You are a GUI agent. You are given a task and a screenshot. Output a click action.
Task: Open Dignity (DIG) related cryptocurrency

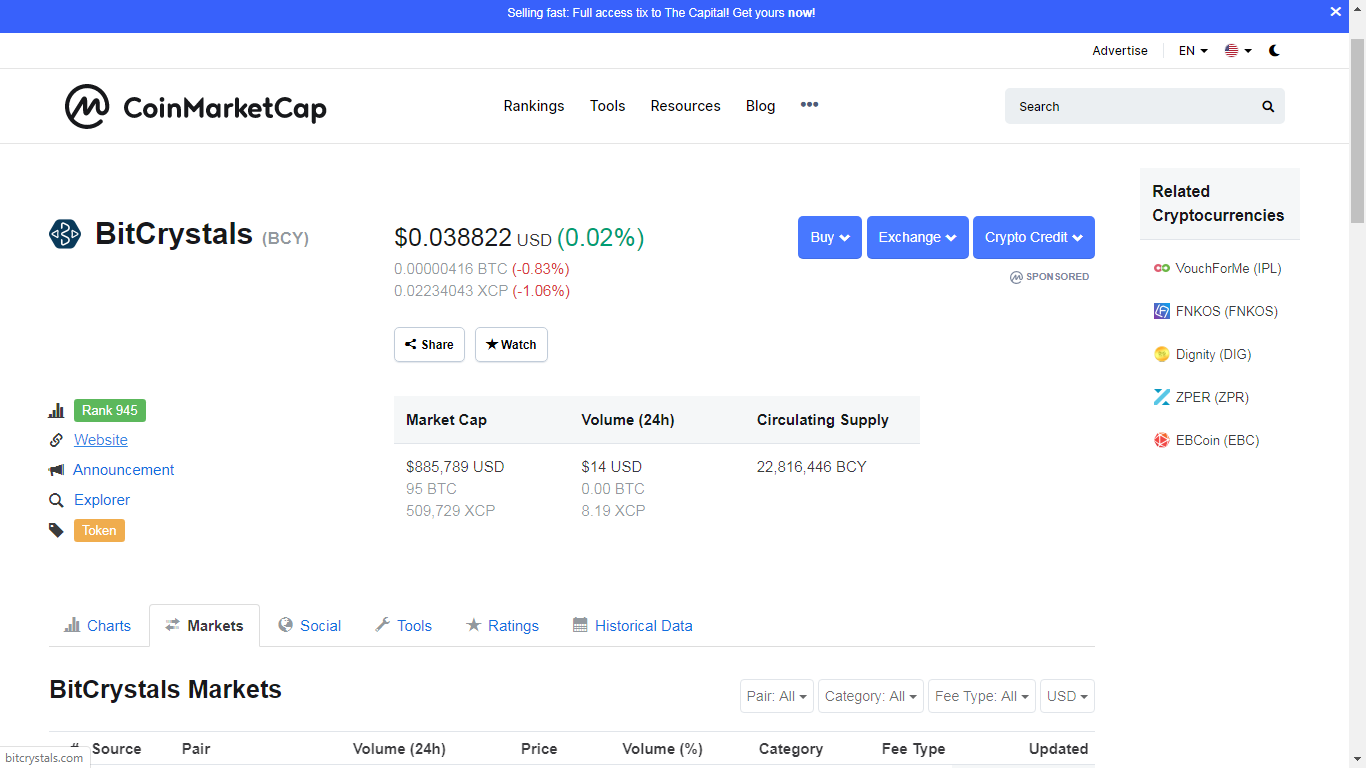click(x=1213, y=354)
